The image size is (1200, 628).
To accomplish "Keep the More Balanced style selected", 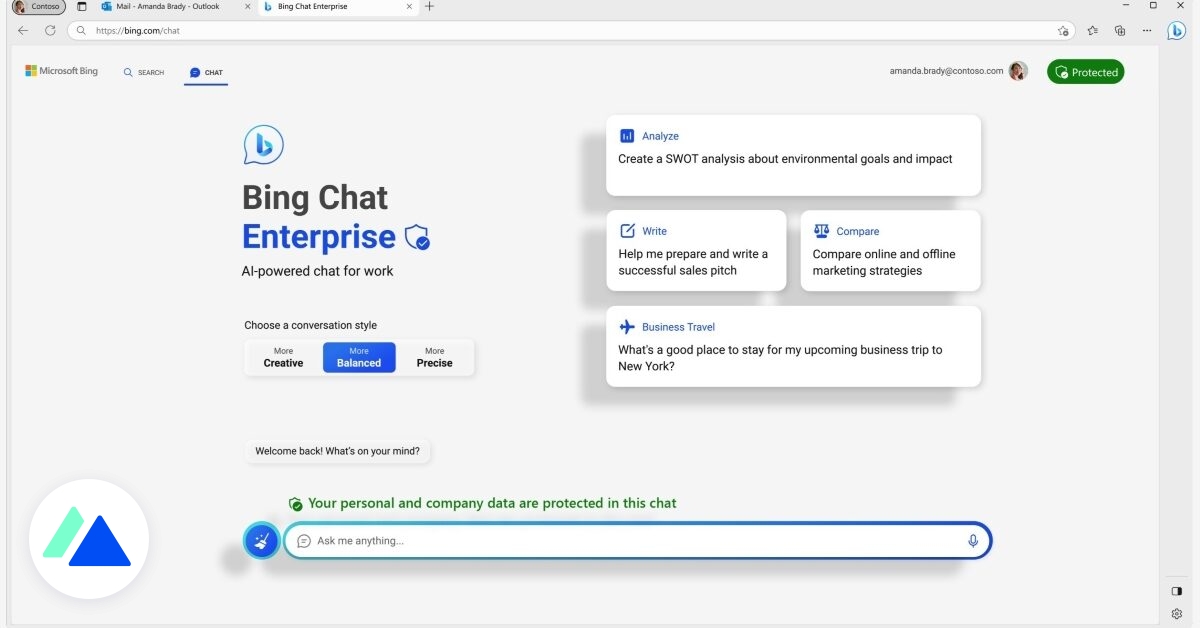I will (x=359, y=357).
